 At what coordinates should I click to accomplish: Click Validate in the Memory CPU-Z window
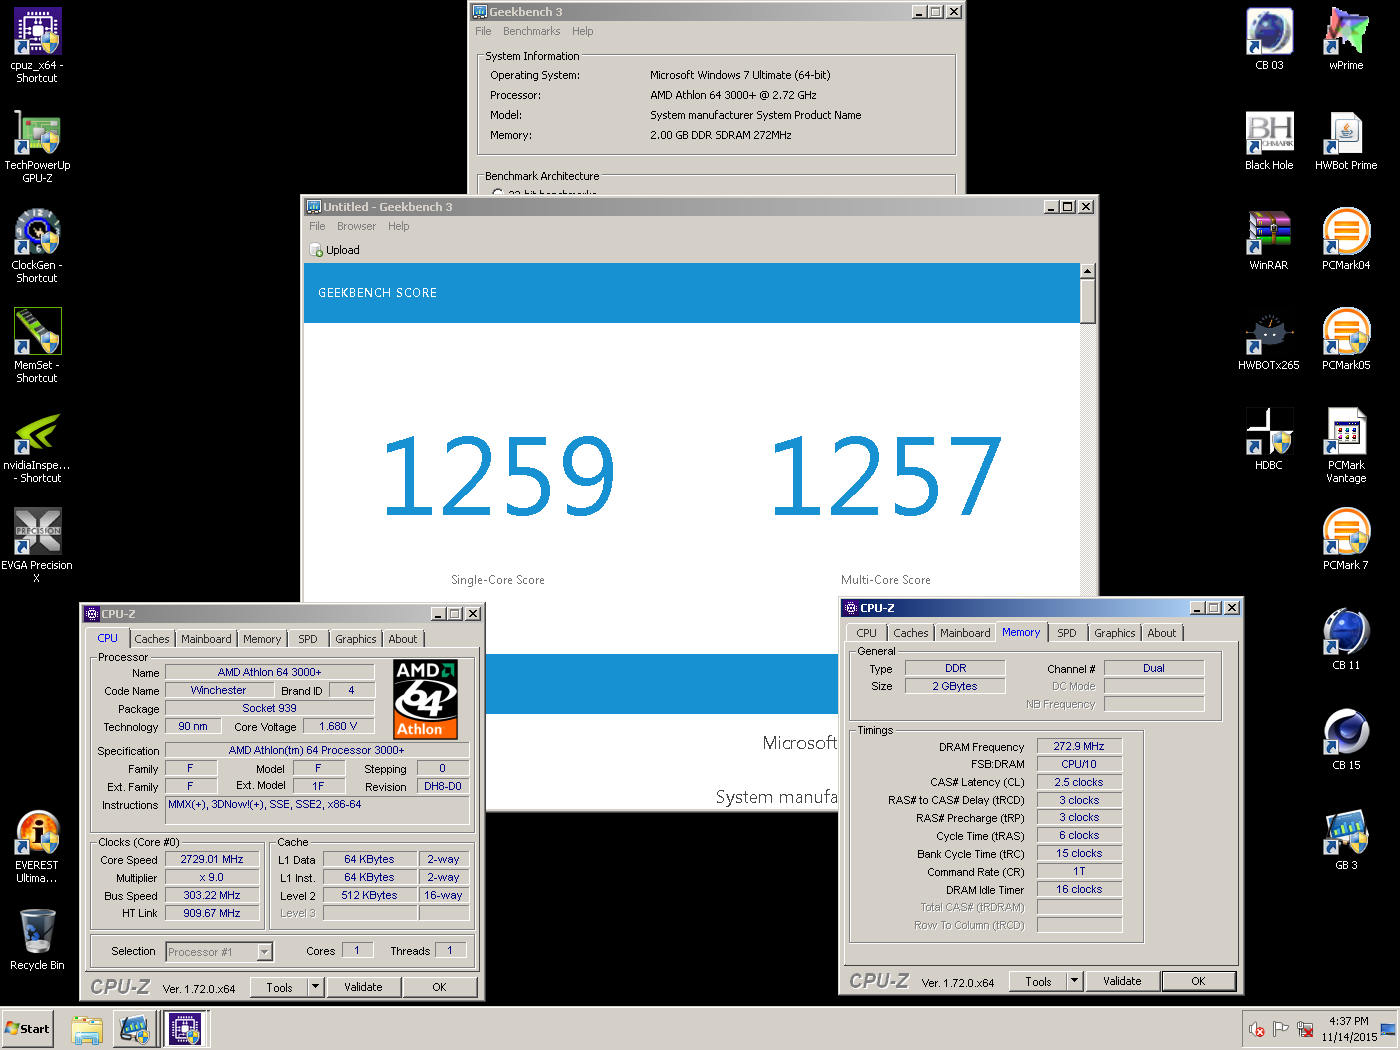click(x=1122, y=981)
